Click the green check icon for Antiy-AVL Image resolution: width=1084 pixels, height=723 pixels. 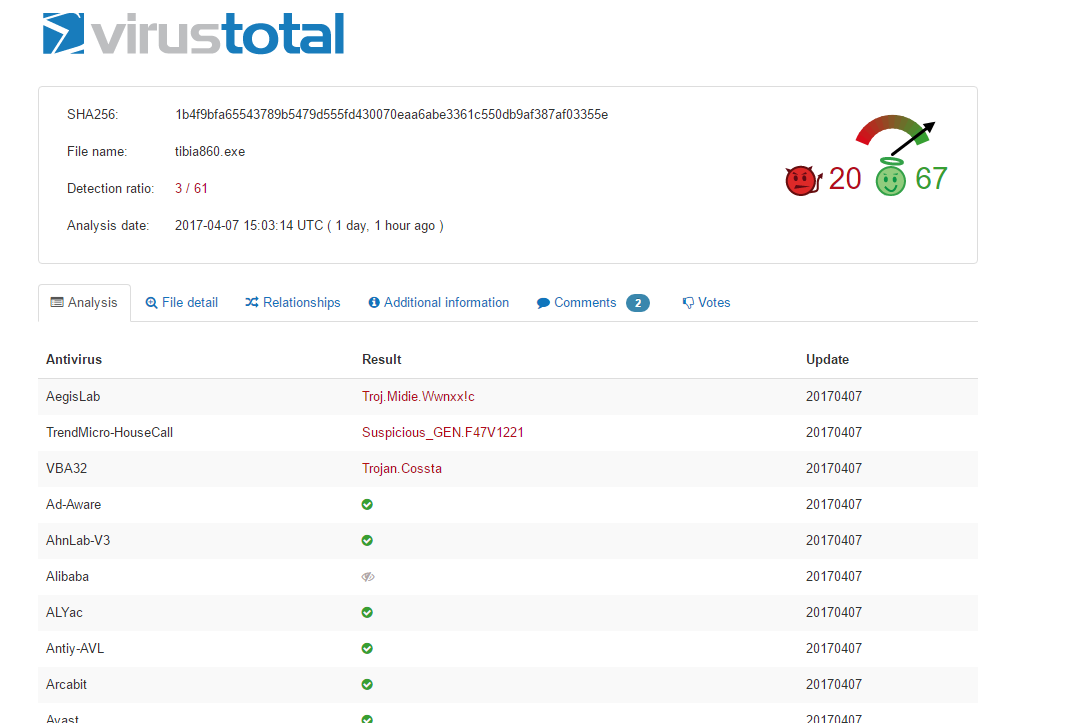pyautogui.click(x=367, y=648)
